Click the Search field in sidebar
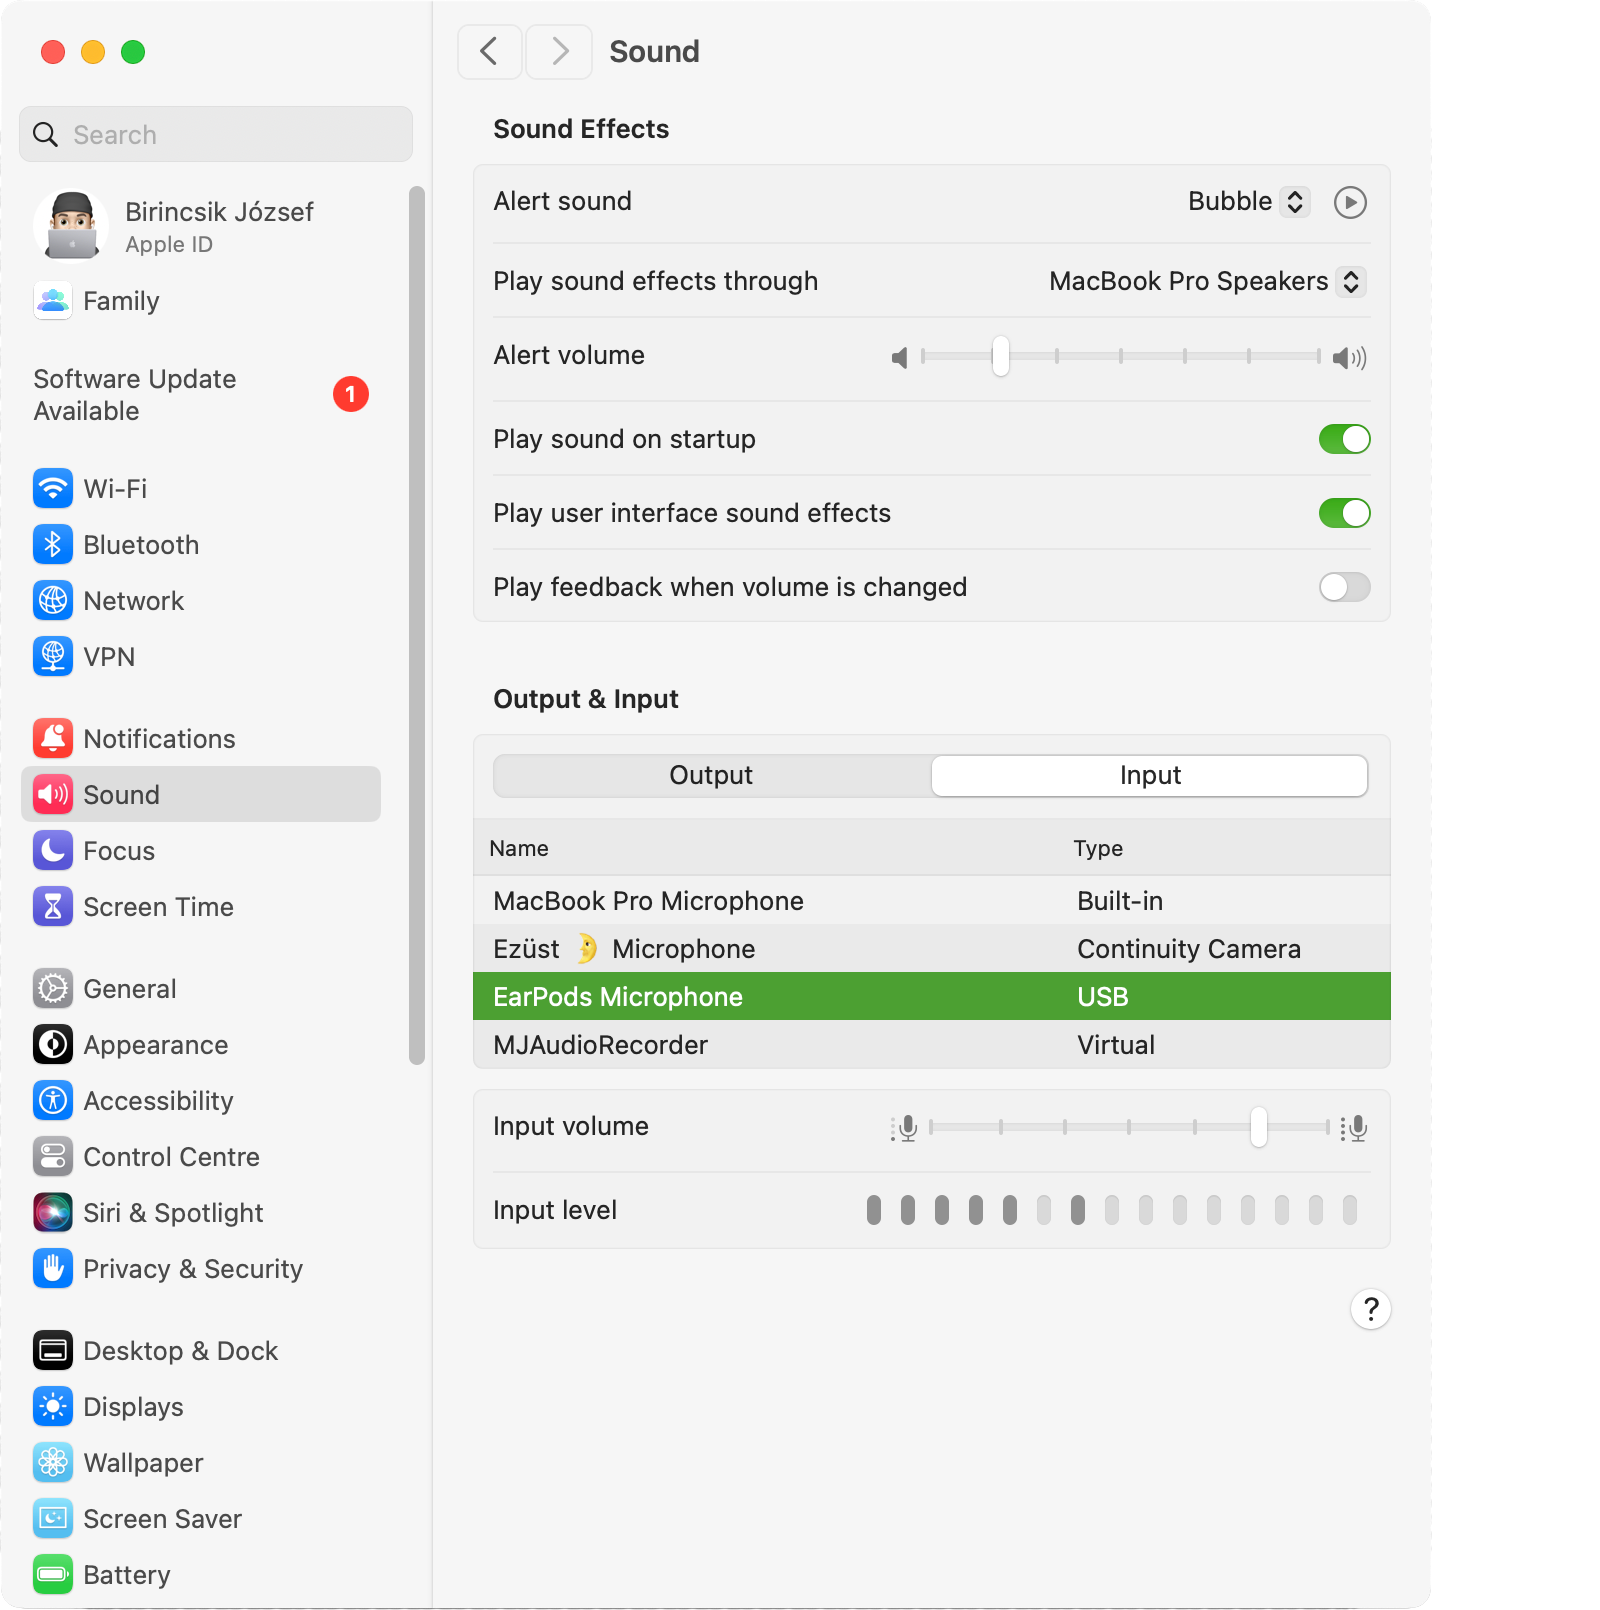Image resolution: width=1600 pixels, height=1610 pixels. tap(216, 135)
